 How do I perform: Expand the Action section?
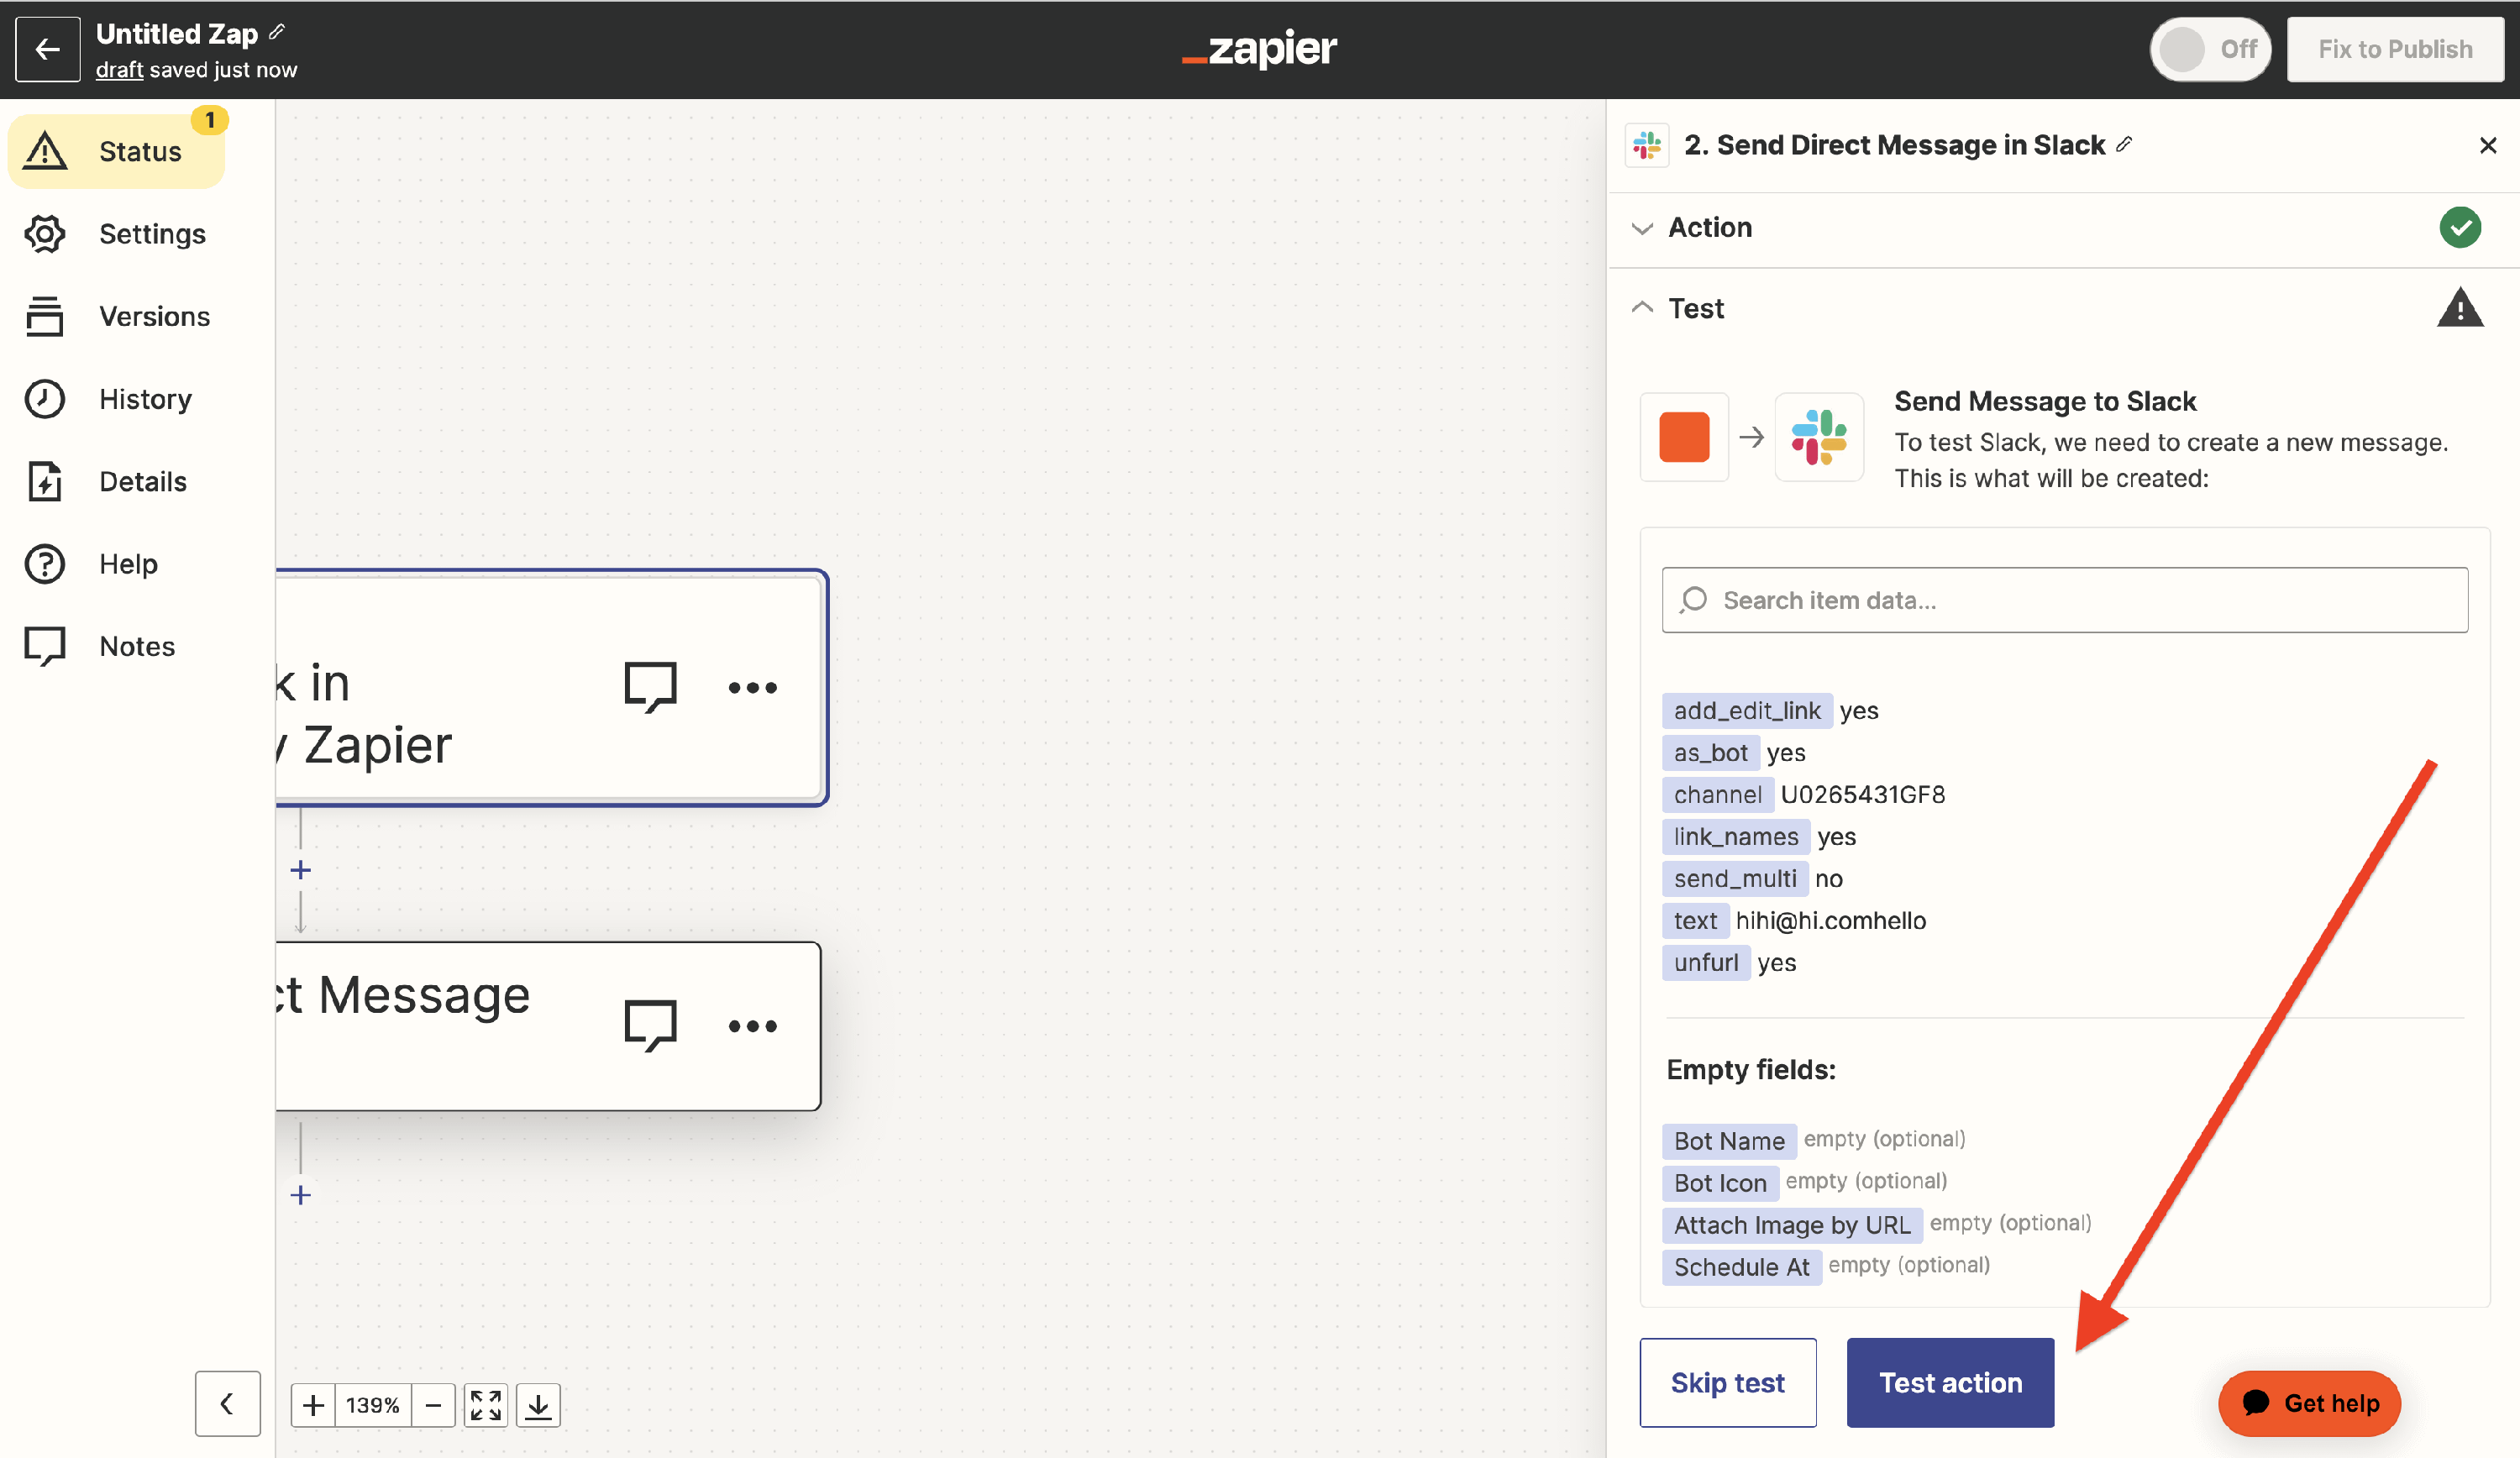(x=1710, y=228)
